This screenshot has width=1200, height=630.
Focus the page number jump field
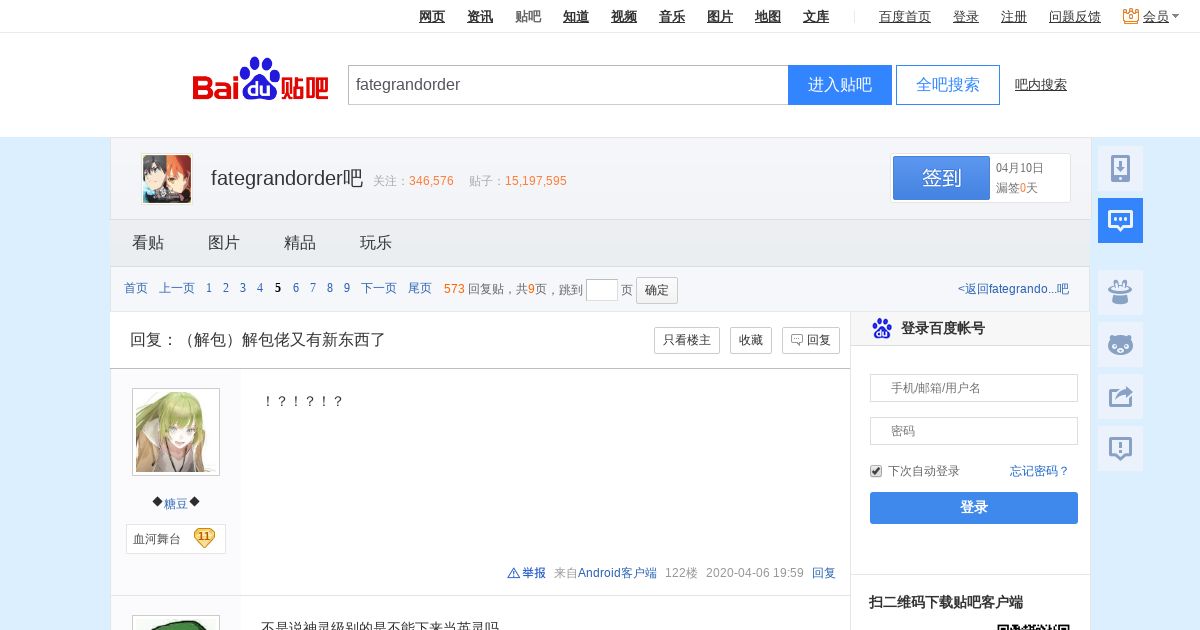coord(602,290)
